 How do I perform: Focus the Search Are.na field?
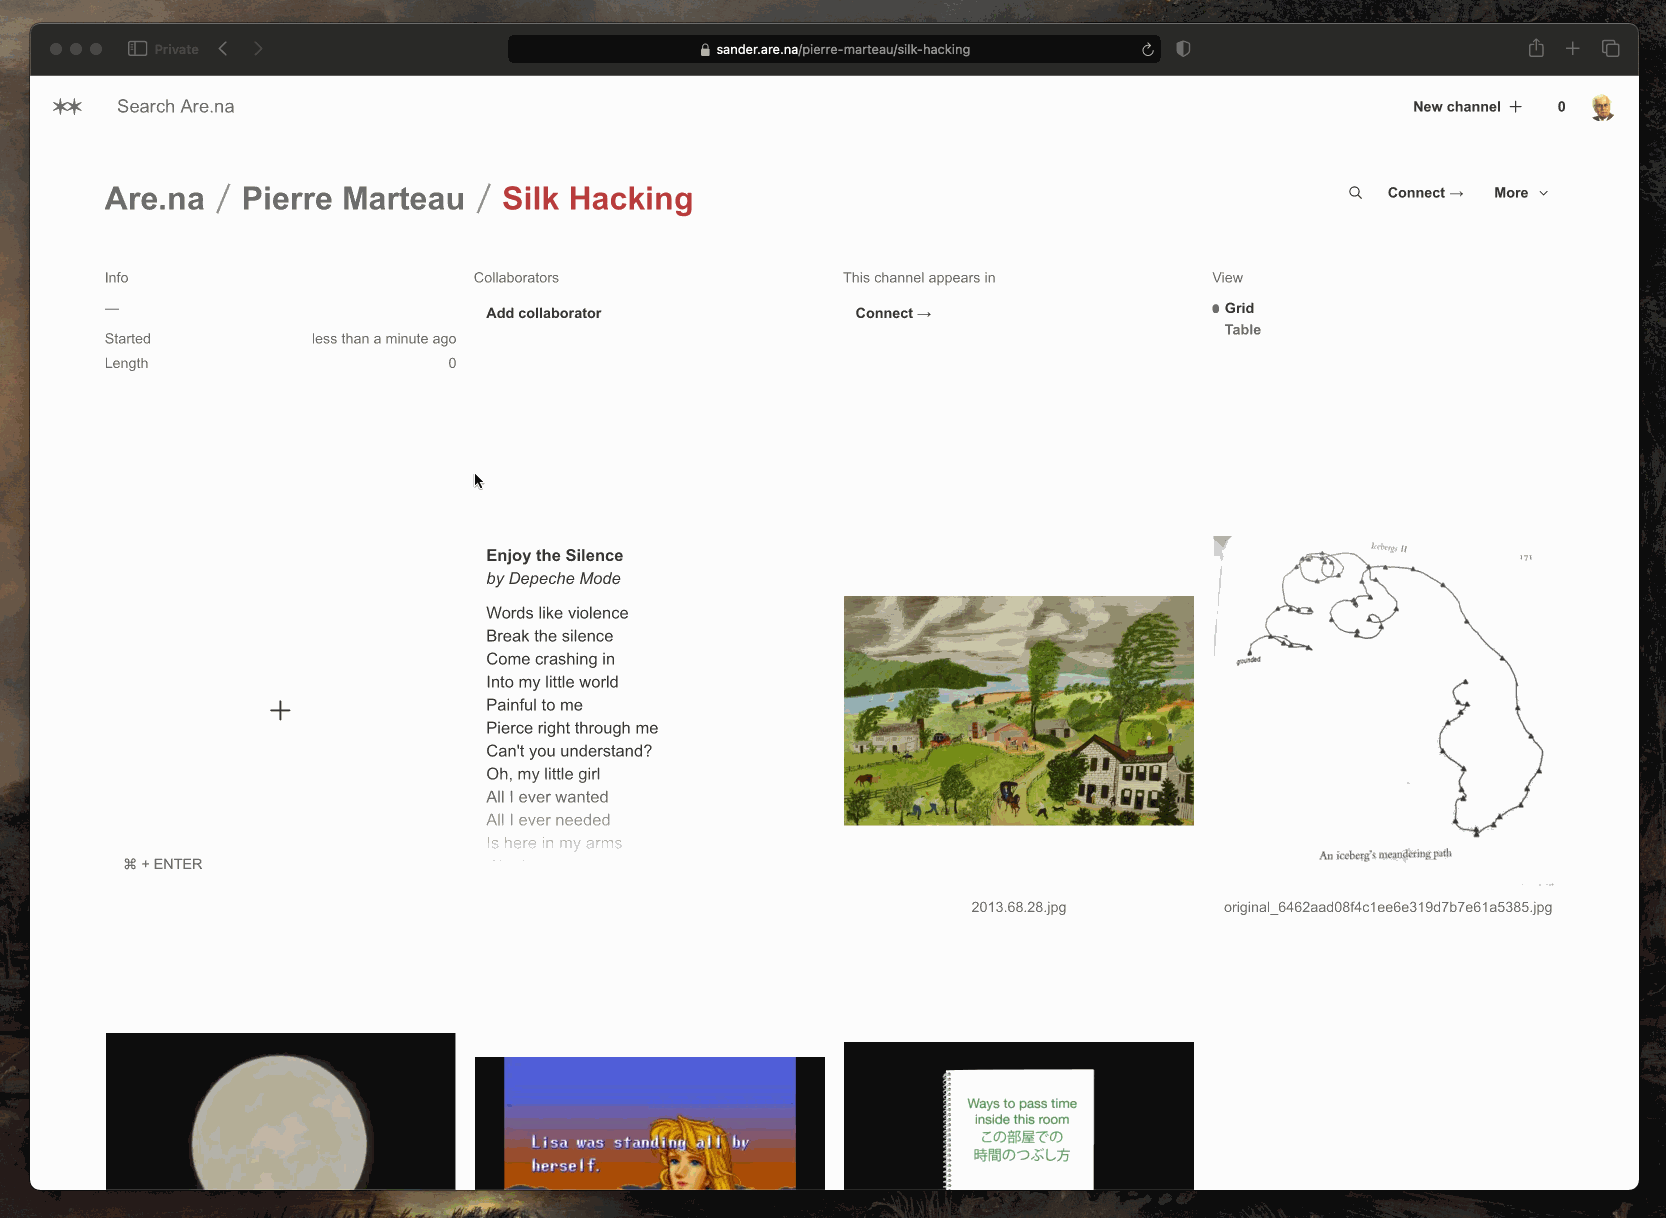176,107
